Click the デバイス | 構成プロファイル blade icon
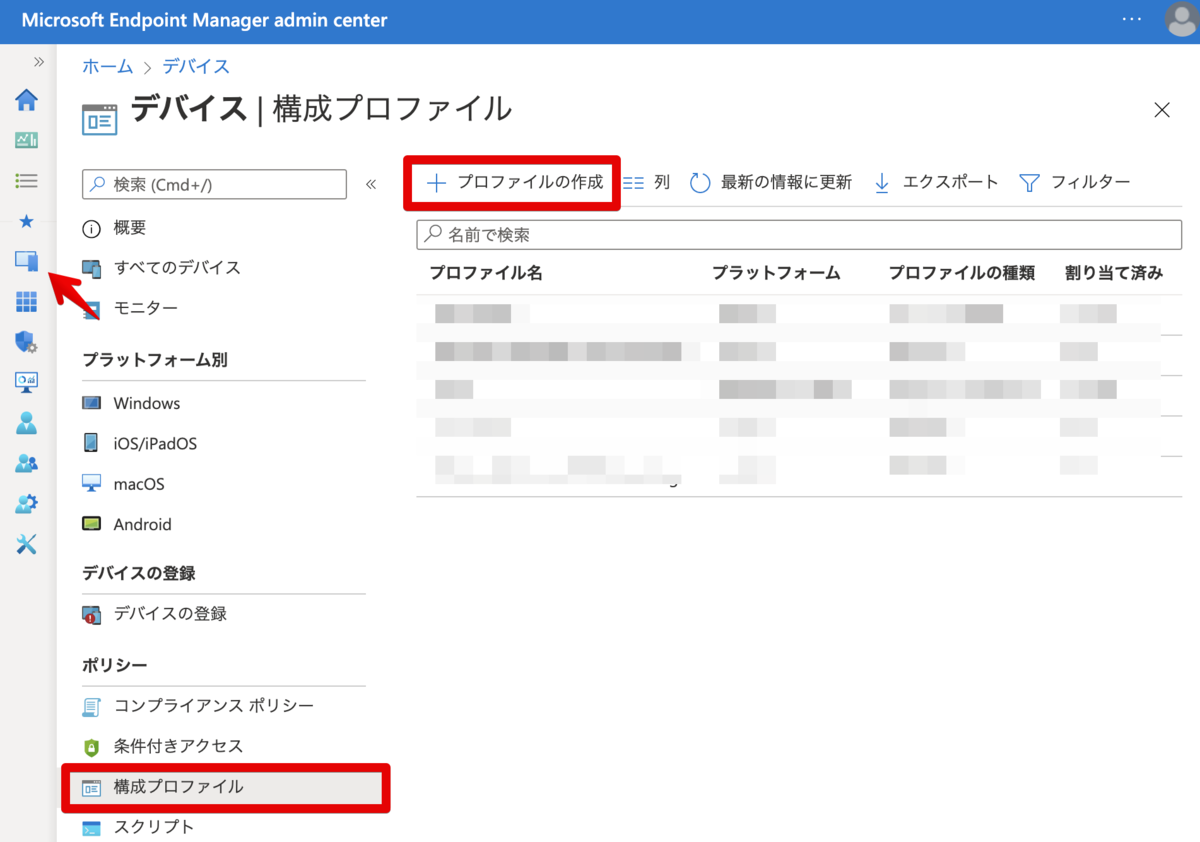 (99, 118)
